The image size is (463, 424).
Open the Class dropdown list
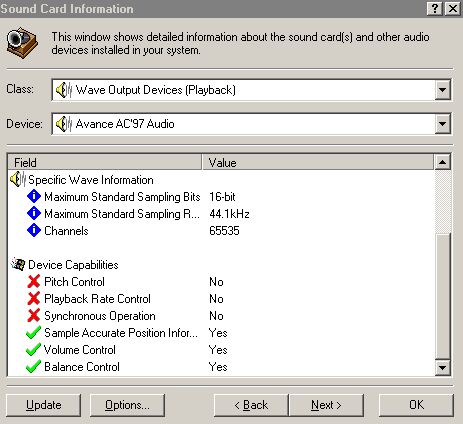(x=442, y=90)
